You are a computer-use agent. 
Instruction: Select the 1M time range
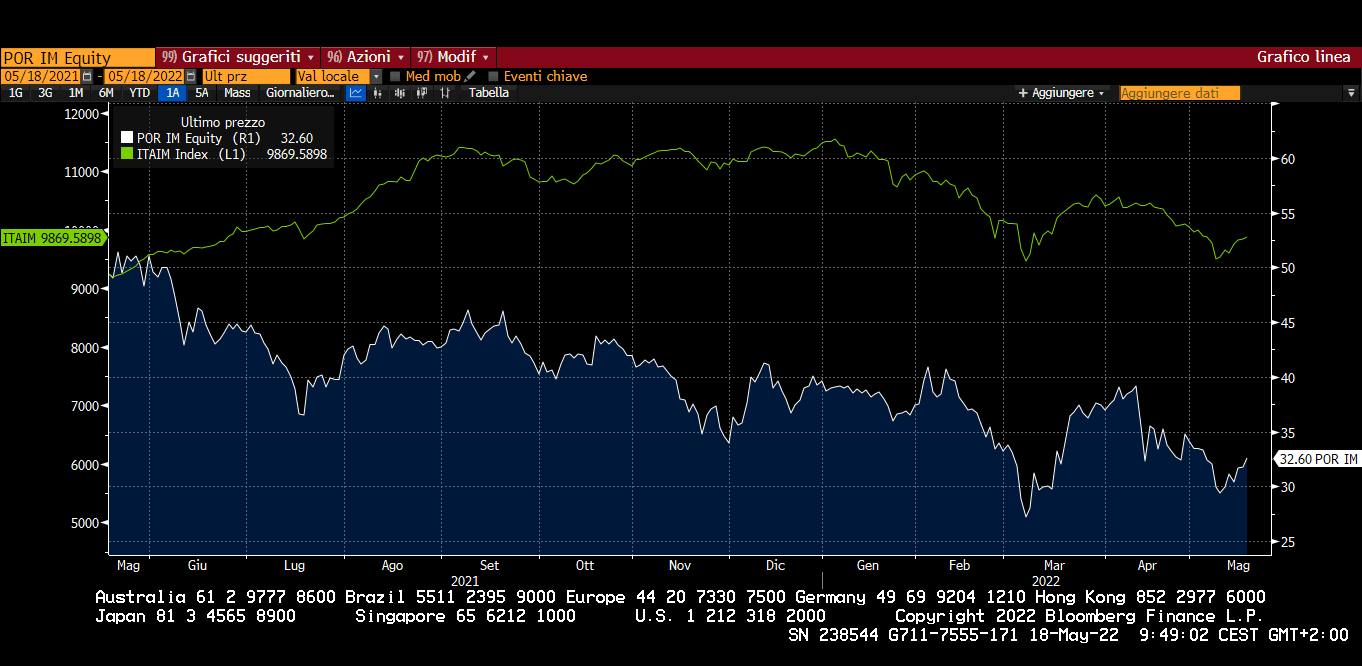click(x=76, y=93)
